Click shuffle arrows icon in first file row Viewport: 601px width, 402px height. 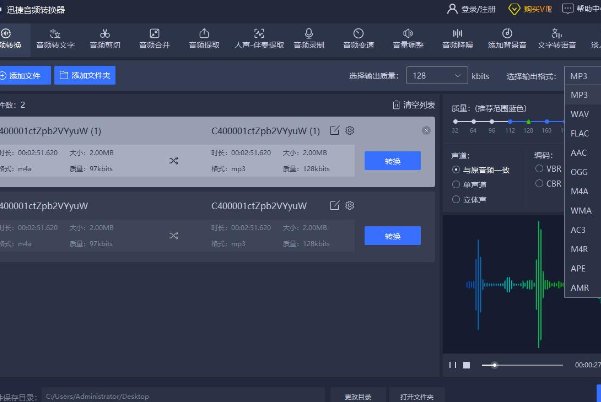[x=173, y=160]
